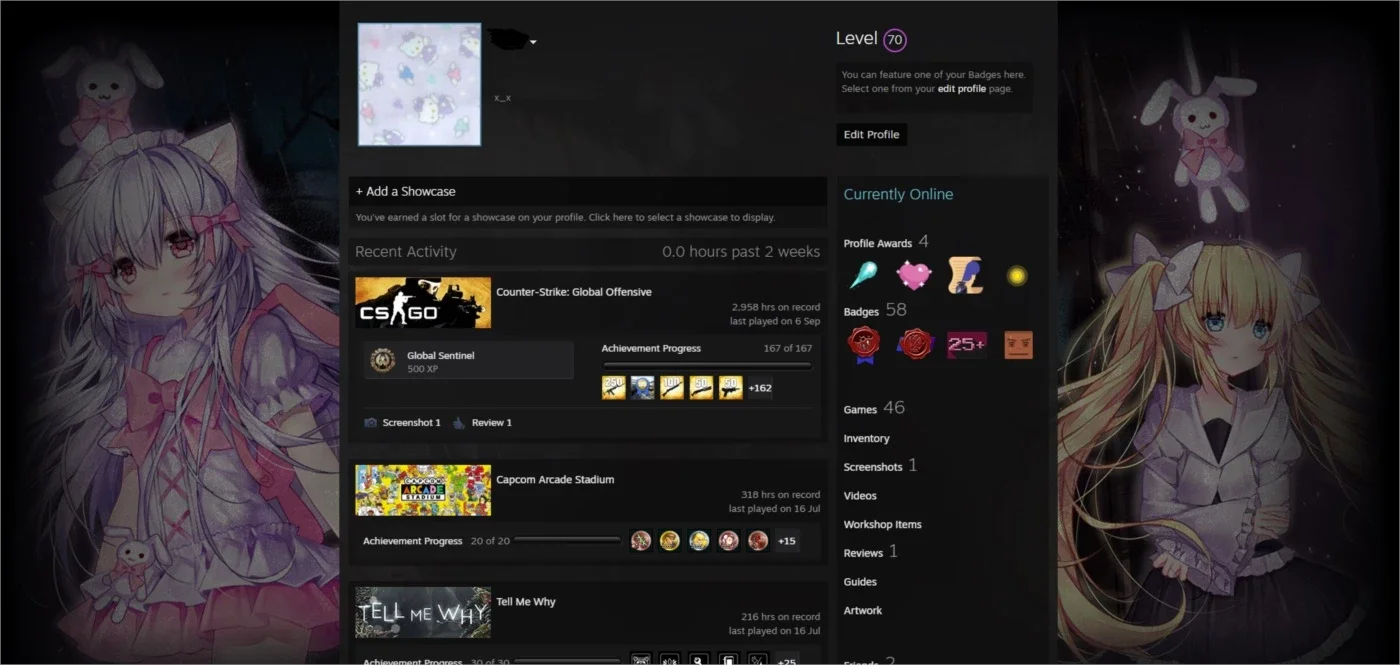1400x665 pixels.
Task: Click the thumbs-up icon beside Review 1
Action: click(x=459, y=423)
